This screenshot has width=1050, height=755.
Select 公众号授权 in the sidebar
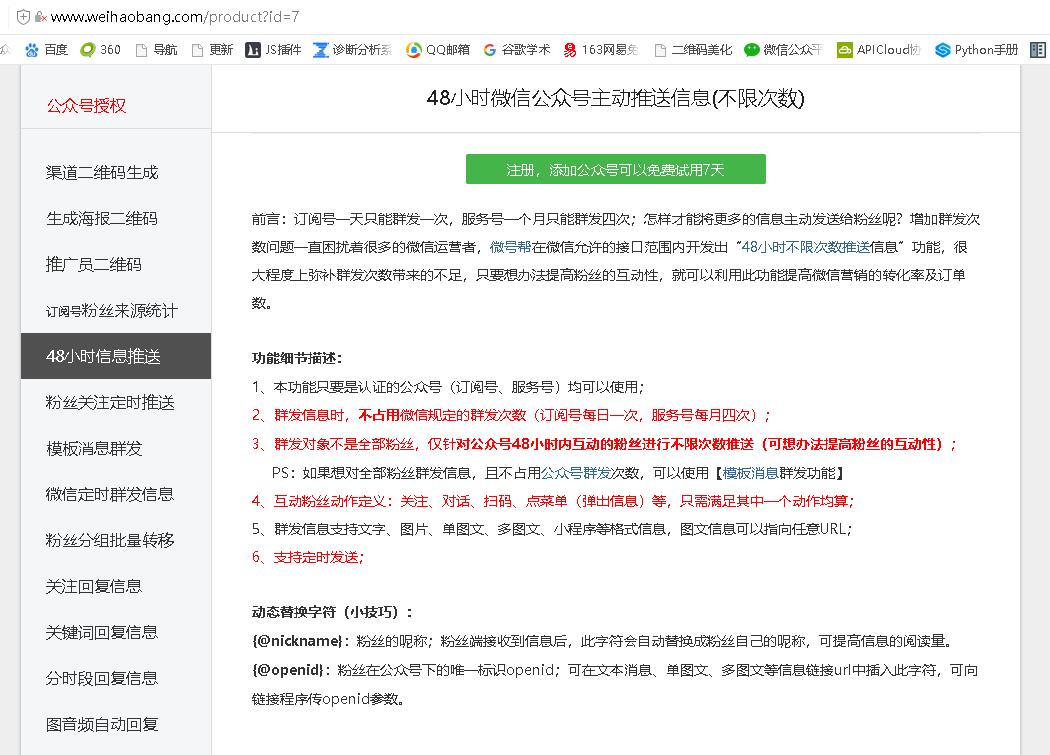86,105
